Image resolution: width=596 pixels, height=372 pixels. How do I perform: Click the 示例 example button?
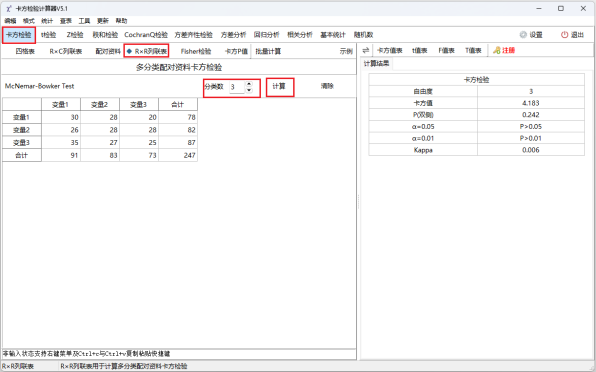346,51
